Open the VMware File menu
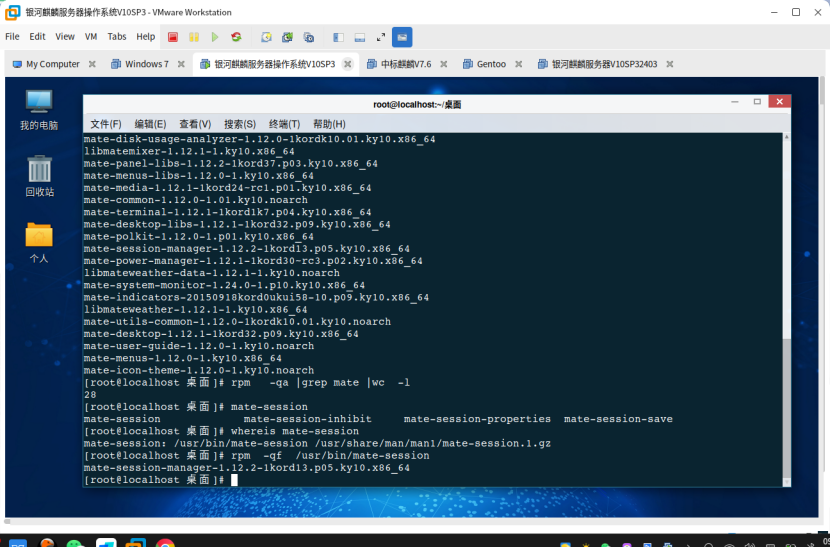 pyautogui.click(x=12, y=37)
